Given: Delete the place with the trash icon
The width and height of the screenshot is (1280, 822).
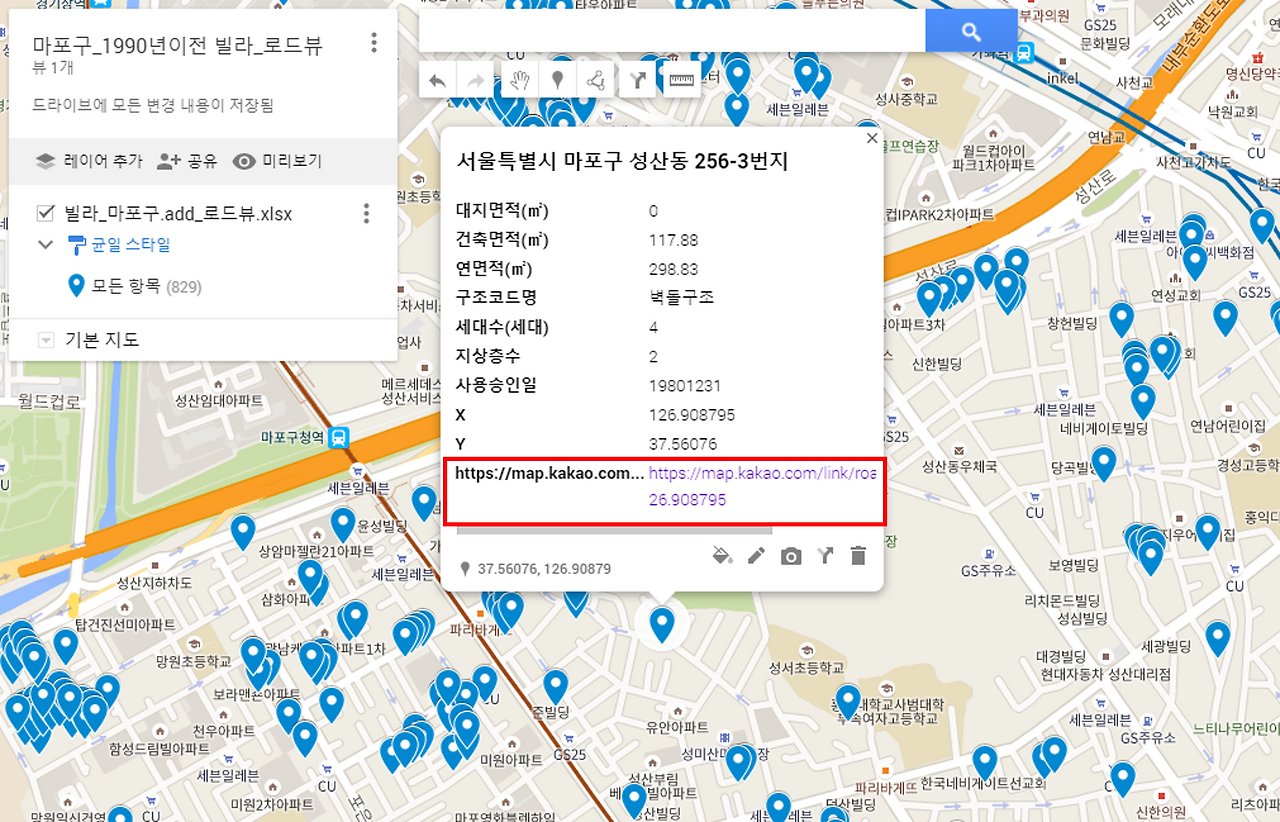Looking at the screenshot, I should point(858,556).
